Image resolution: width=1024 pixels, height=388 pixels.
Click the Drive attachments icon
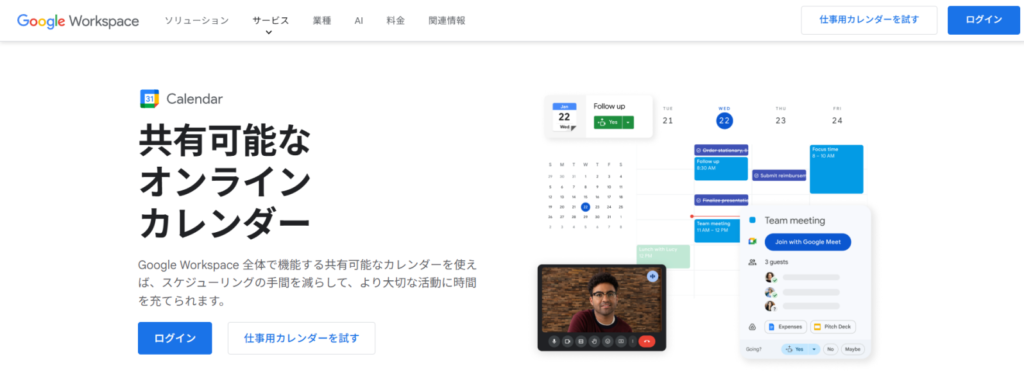pyautogui.click(x=752, y=327)
